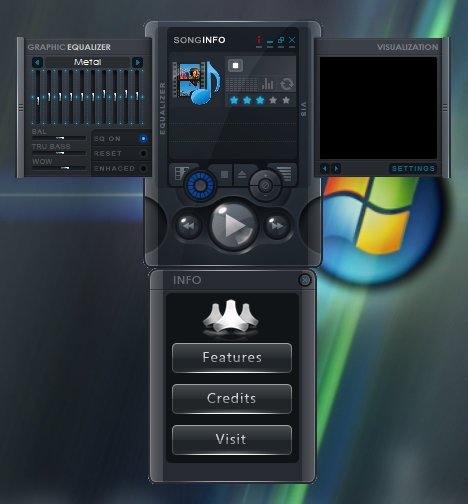Toggle the ENHACED mode option
Viewport: 468px width, 504px height.
pyautogui.click(x=121, y=168)
